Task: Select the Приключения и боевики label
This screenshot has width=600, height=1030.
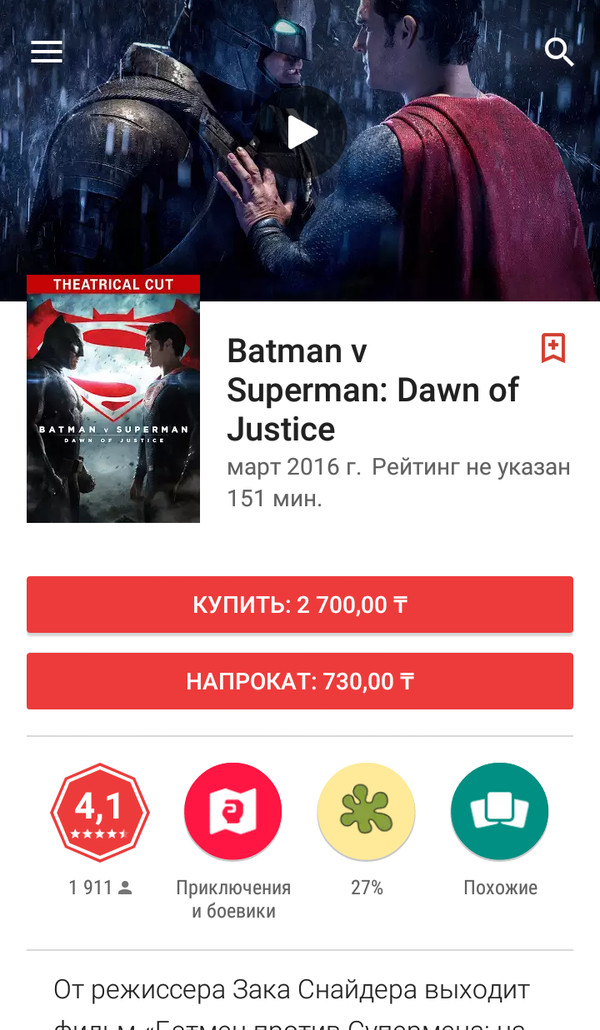Action: click(233, 899)
